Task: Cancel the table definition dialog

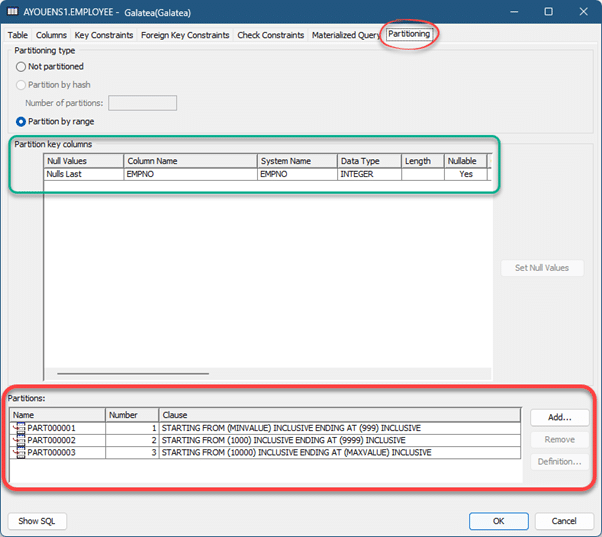Action: pos(564,521)
